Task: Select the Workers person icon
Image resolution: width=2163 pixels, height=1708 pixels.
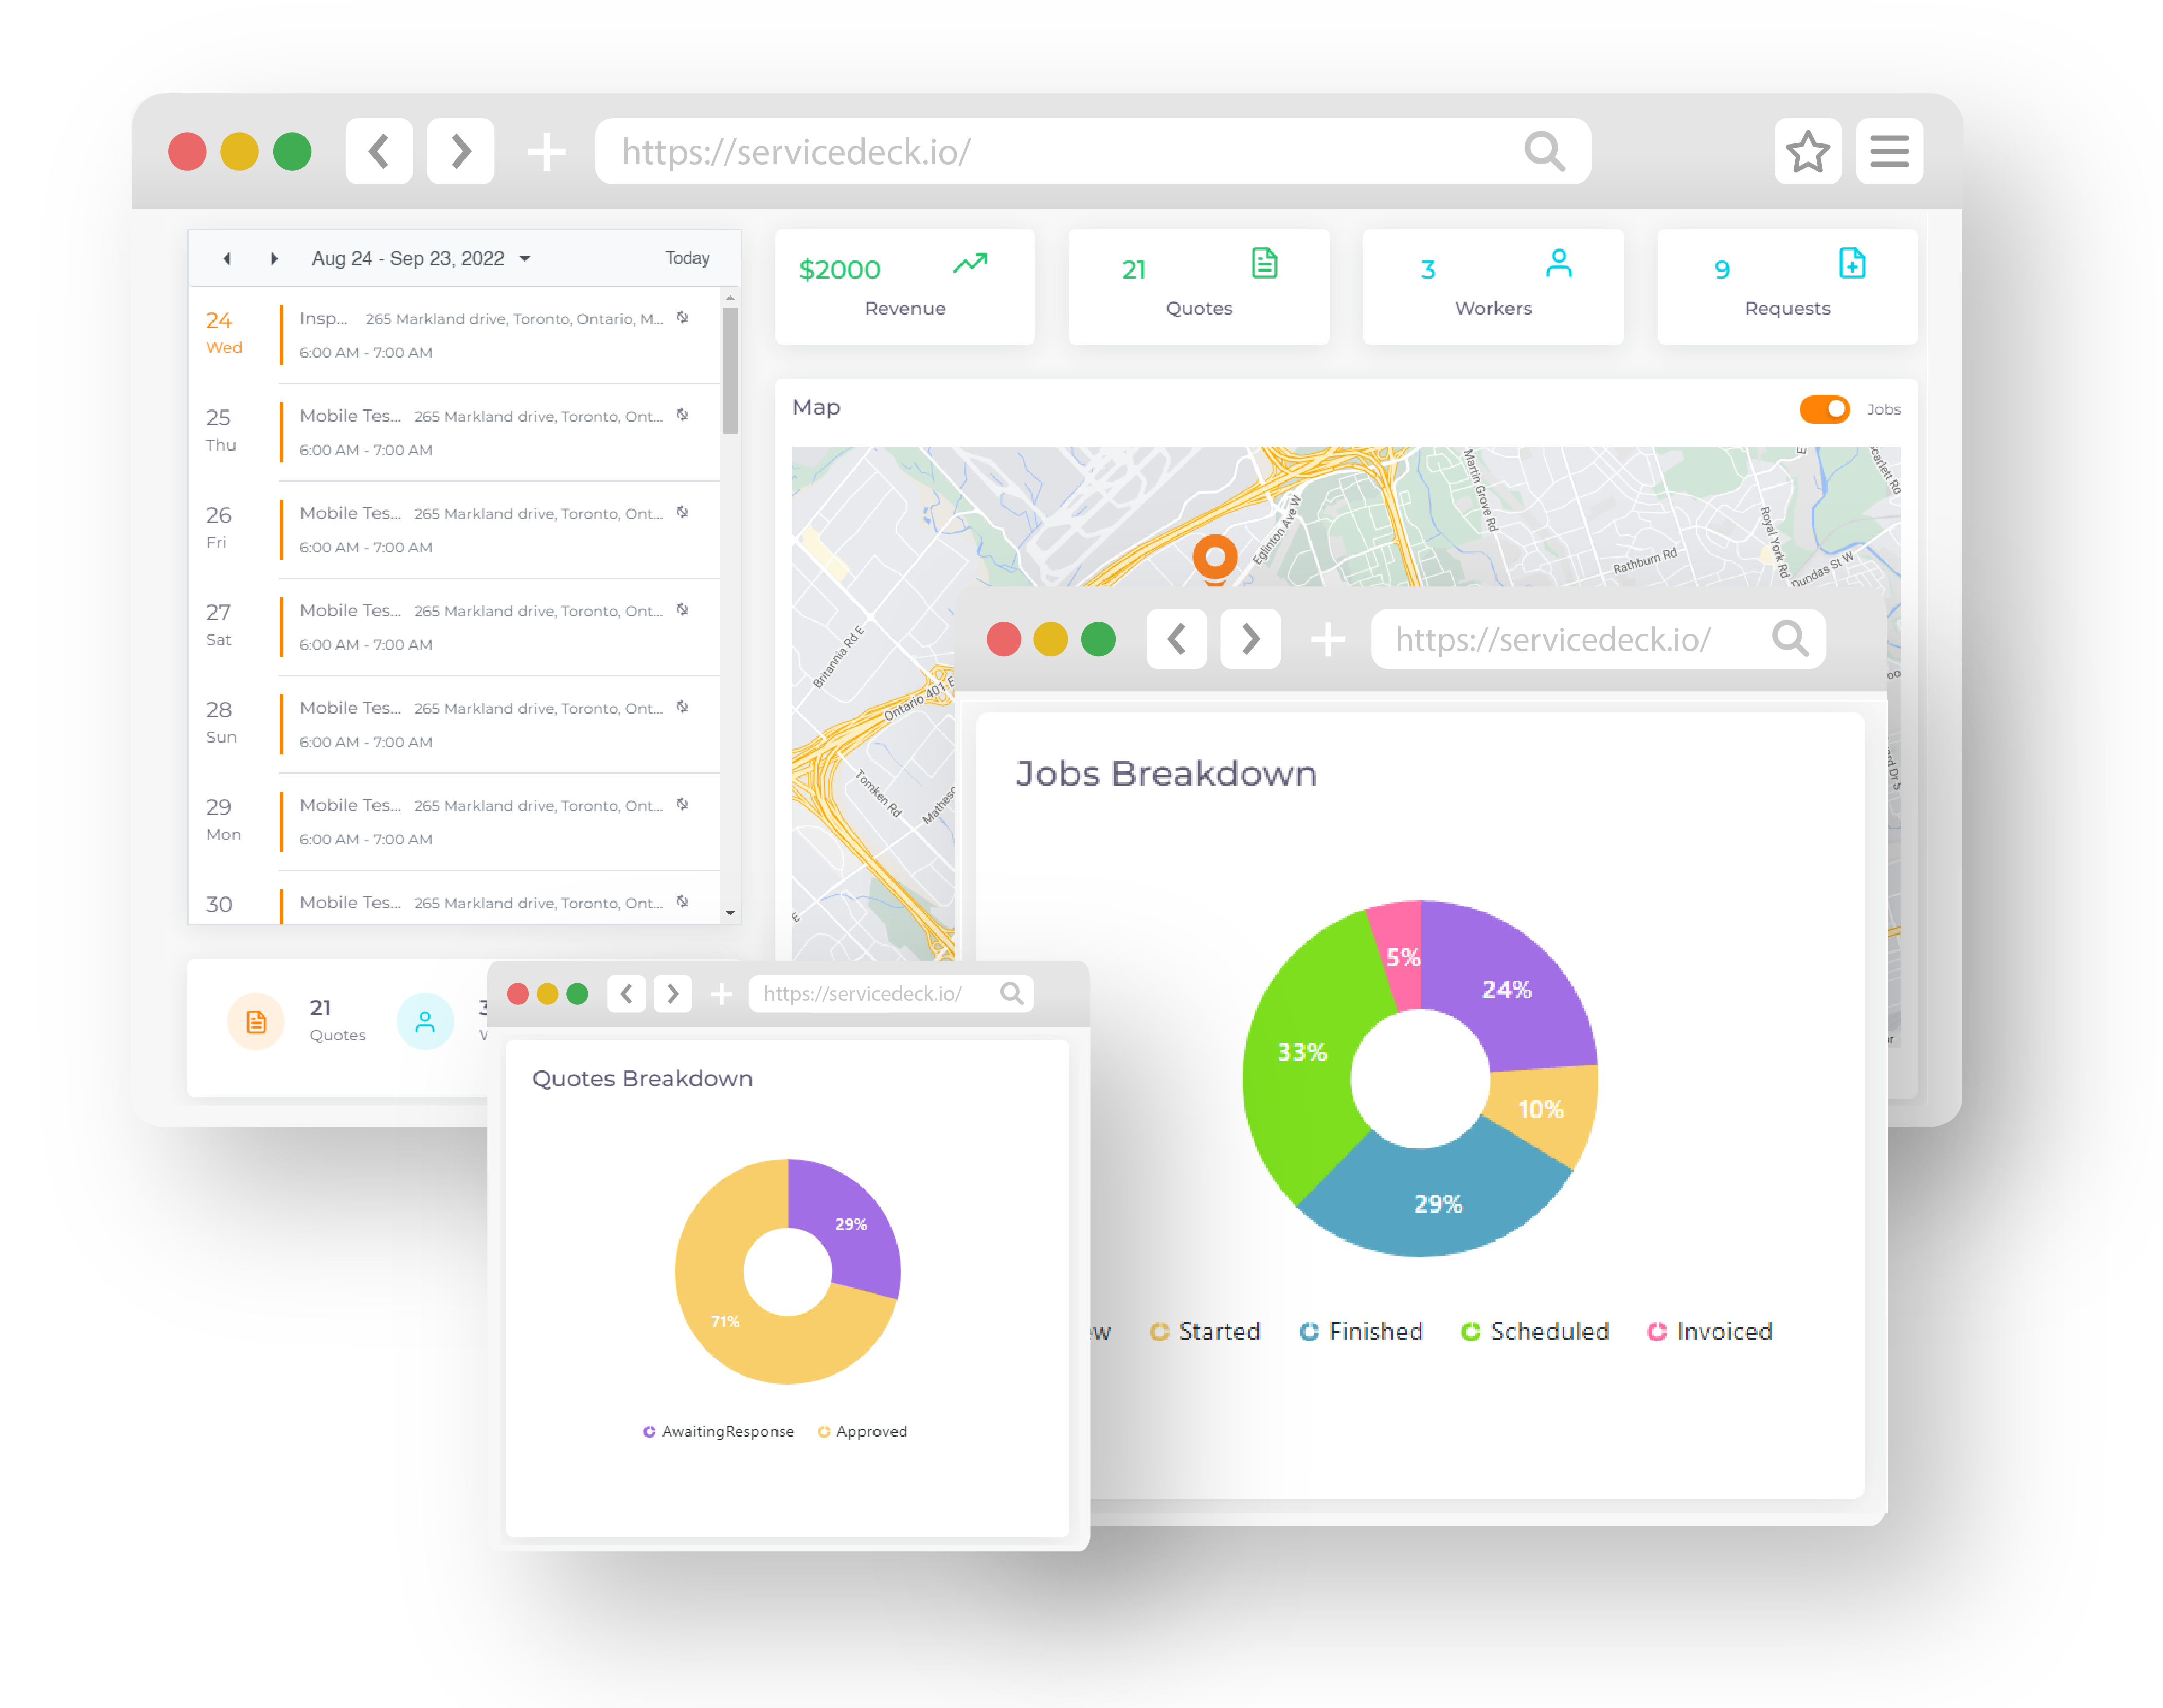Action: (1557, 262)
